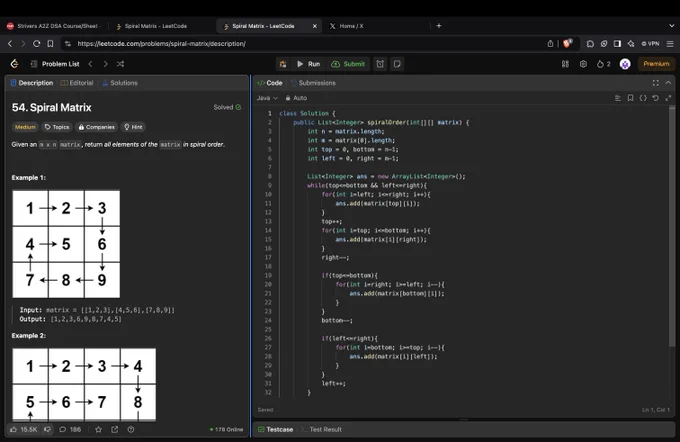Go to next problem arrow
Screen dimensions: 680x442
point(105,64)
